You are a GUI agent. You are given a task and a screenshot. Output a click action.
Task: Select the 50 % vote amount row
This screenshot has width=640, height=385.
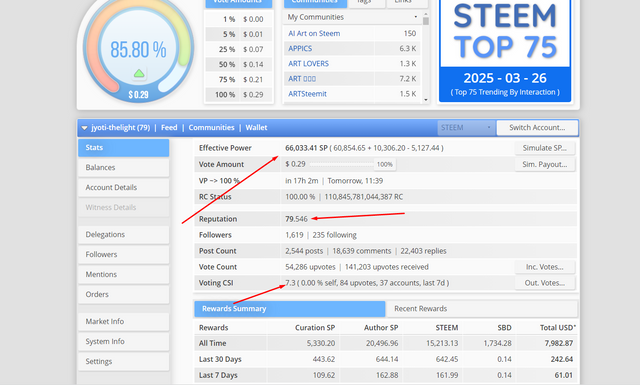point(239,65)
